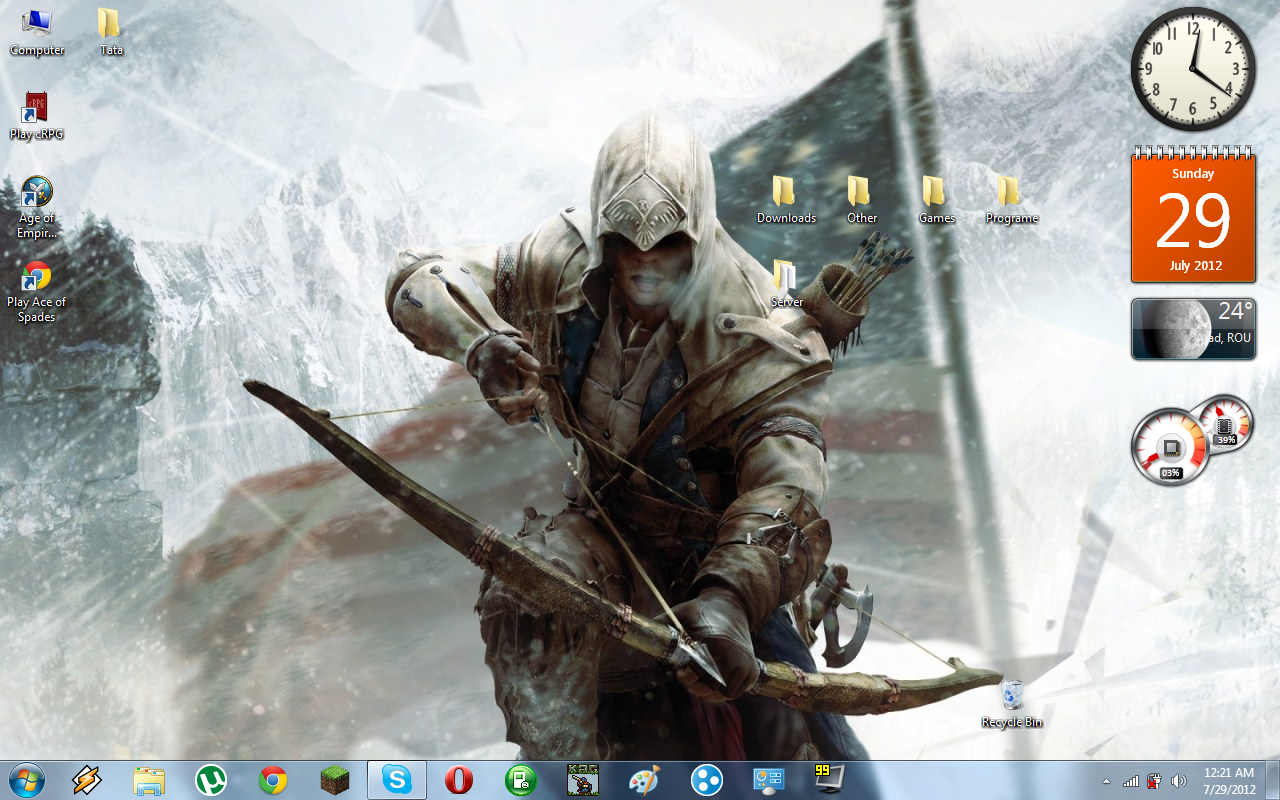This screenshot has width=1280, height=800.
Task: Open the monitor icon labeled 99 in taskbar
Action: click(x=830, y=779)
